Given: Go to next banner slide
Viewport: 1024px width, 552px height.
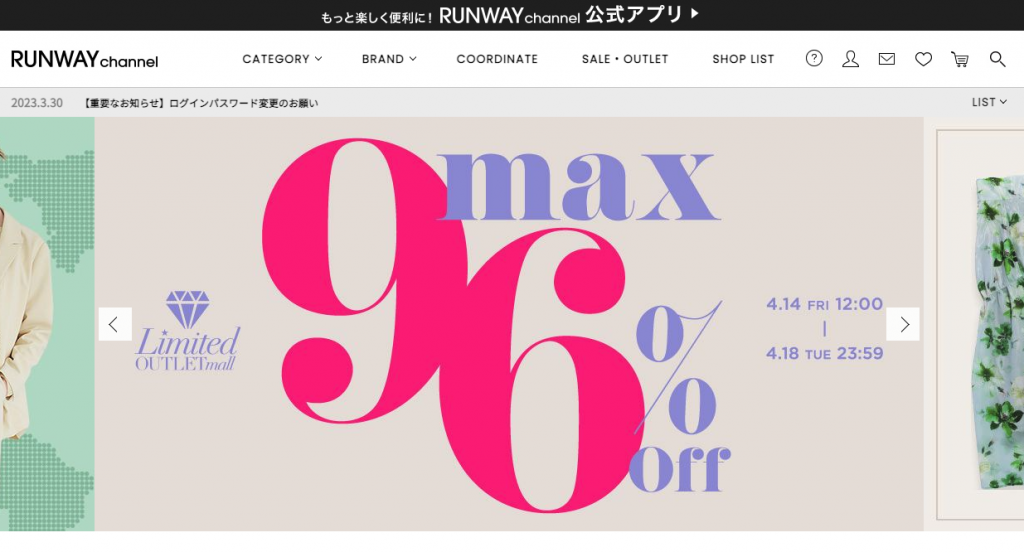Looking at the screenshot, I should [903, 324].
